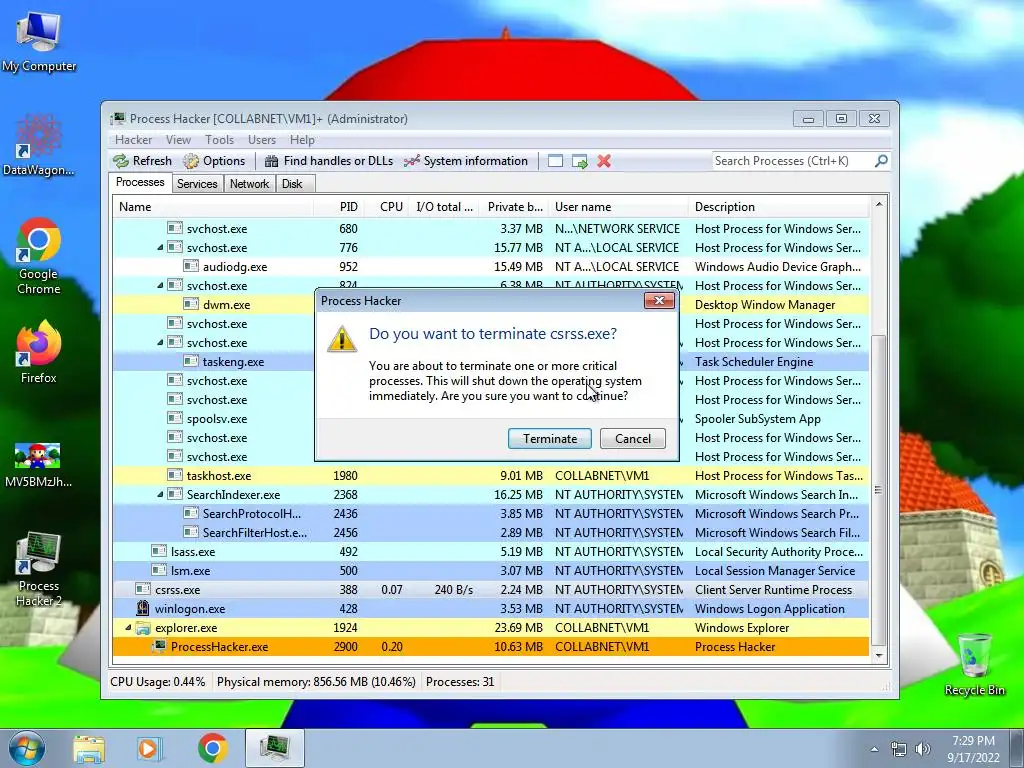Collapse the svchost.exe PID 776 tree node
Screen dimensions: 1024x768
pyautogui.click(x=160, y=248)
